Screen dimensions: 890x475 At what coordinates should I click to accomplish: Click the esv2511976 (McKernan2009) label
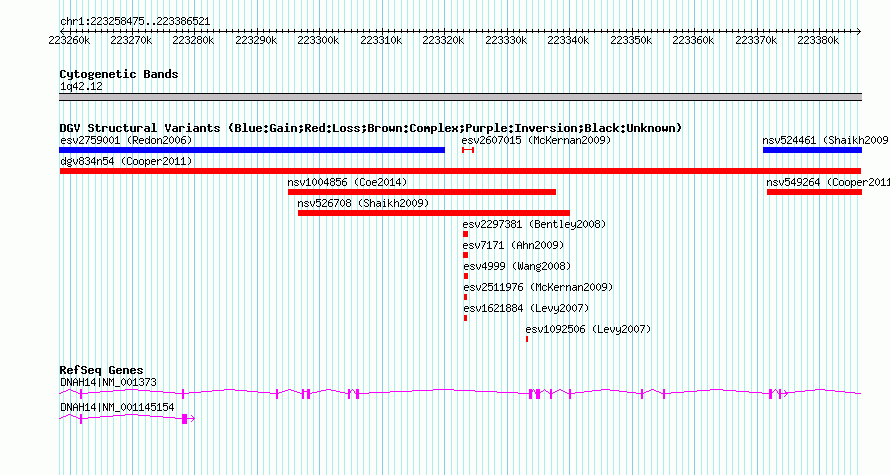538,287
